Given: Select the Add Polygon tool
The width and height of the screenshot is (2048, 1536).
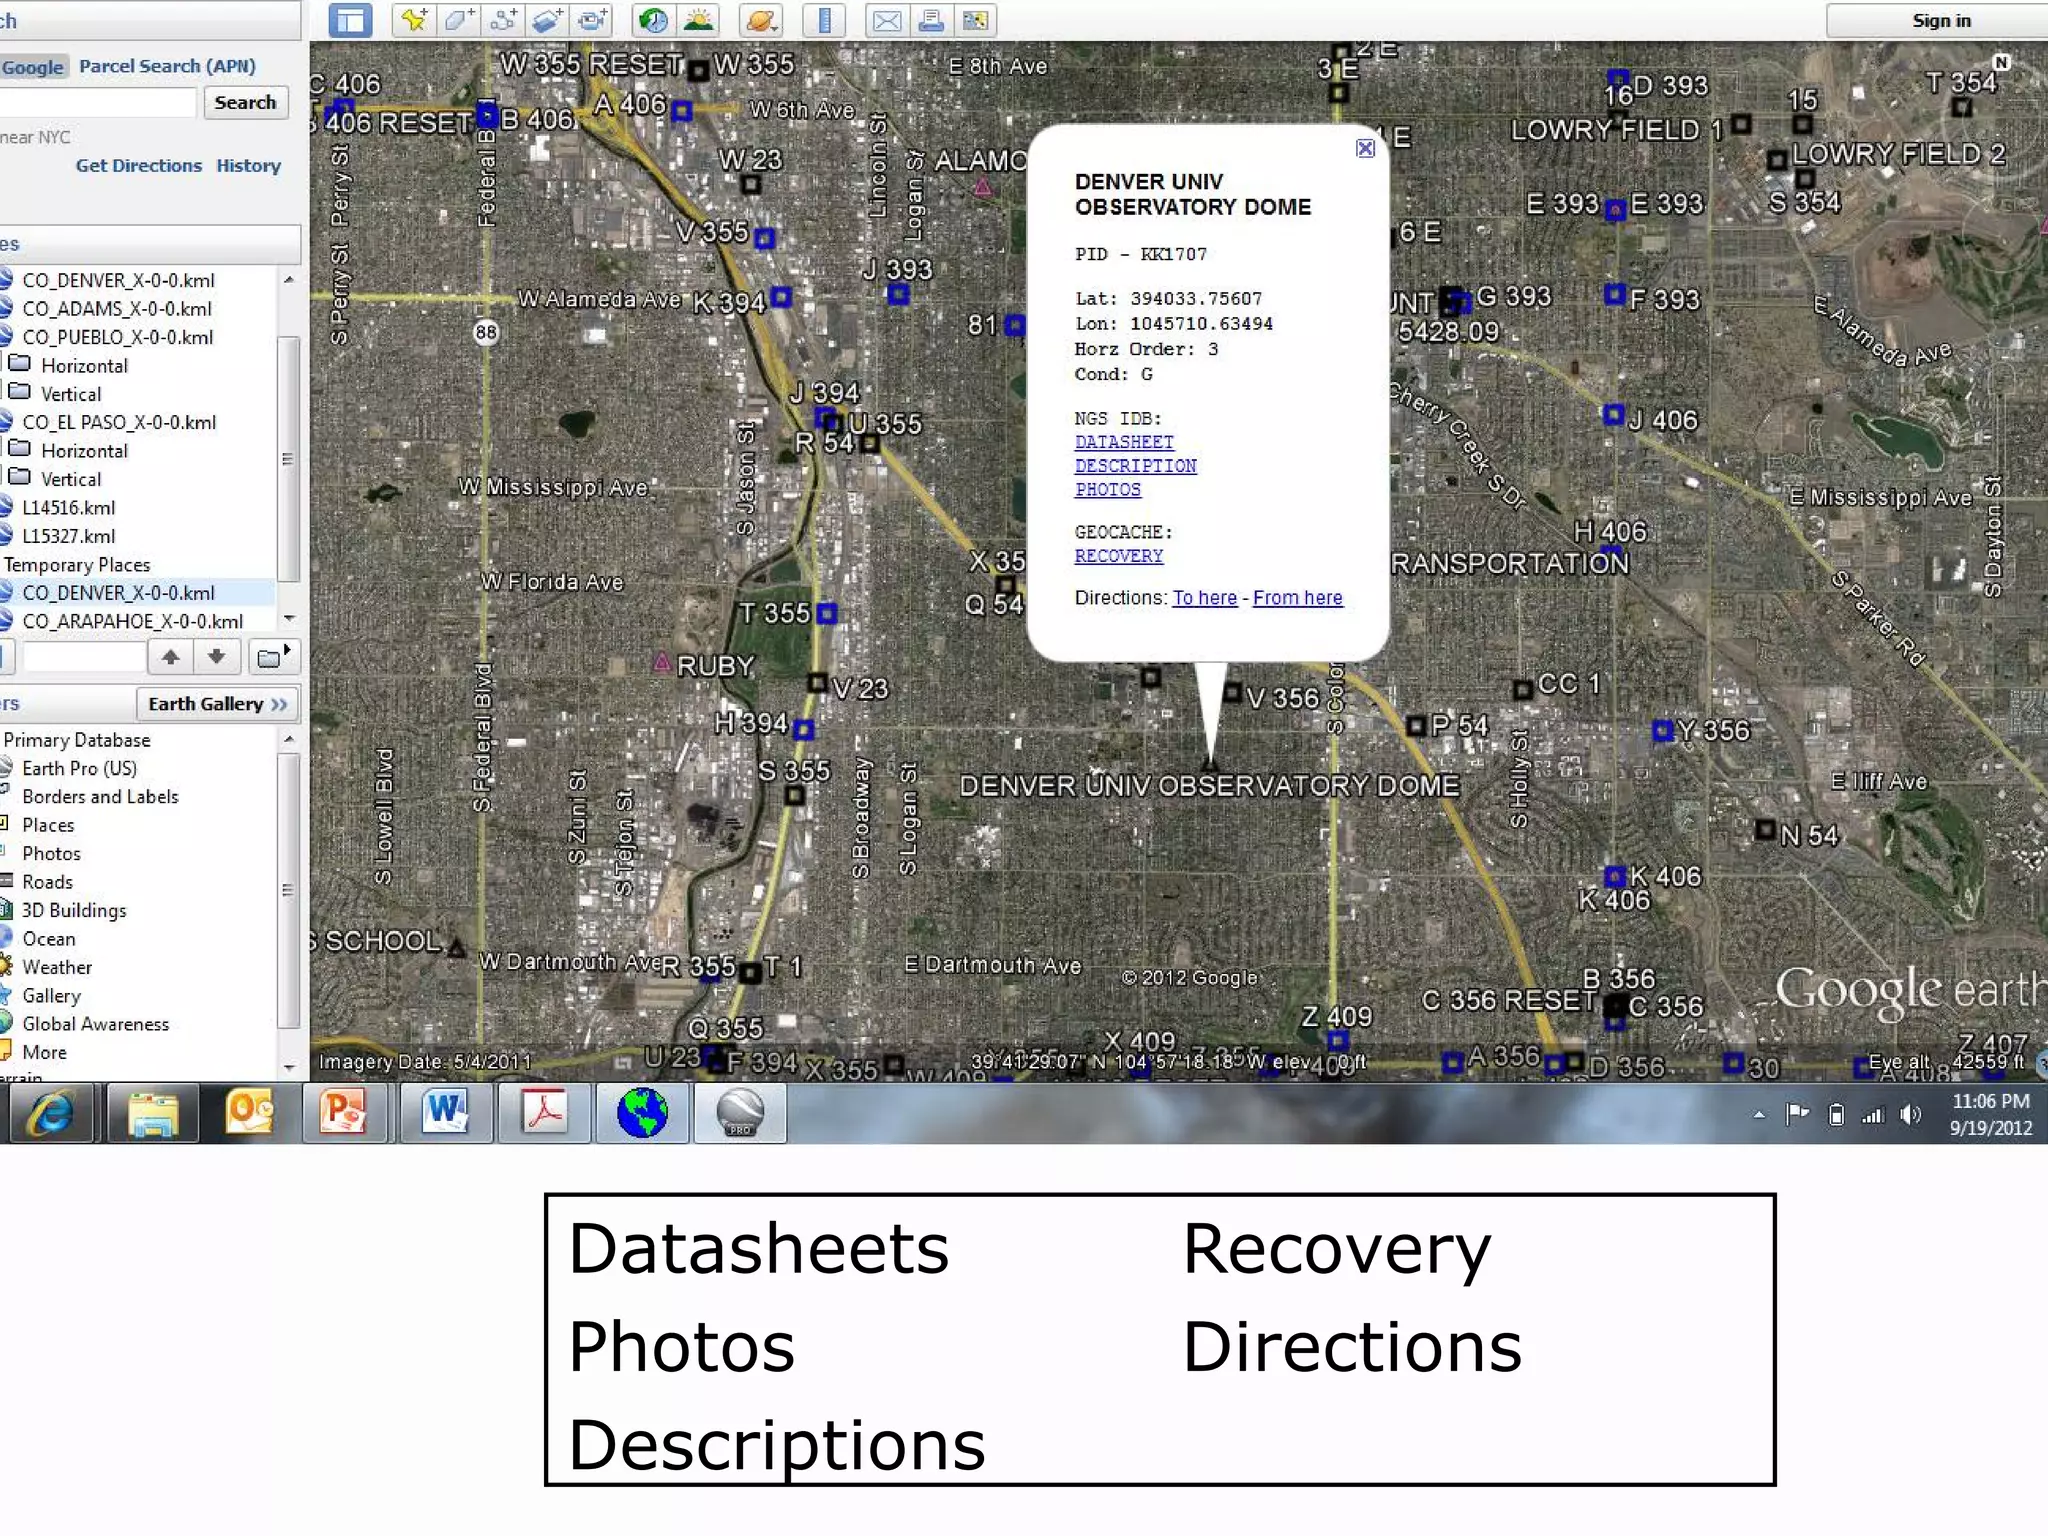Looking at the screenshot, I should click(459, 20).
